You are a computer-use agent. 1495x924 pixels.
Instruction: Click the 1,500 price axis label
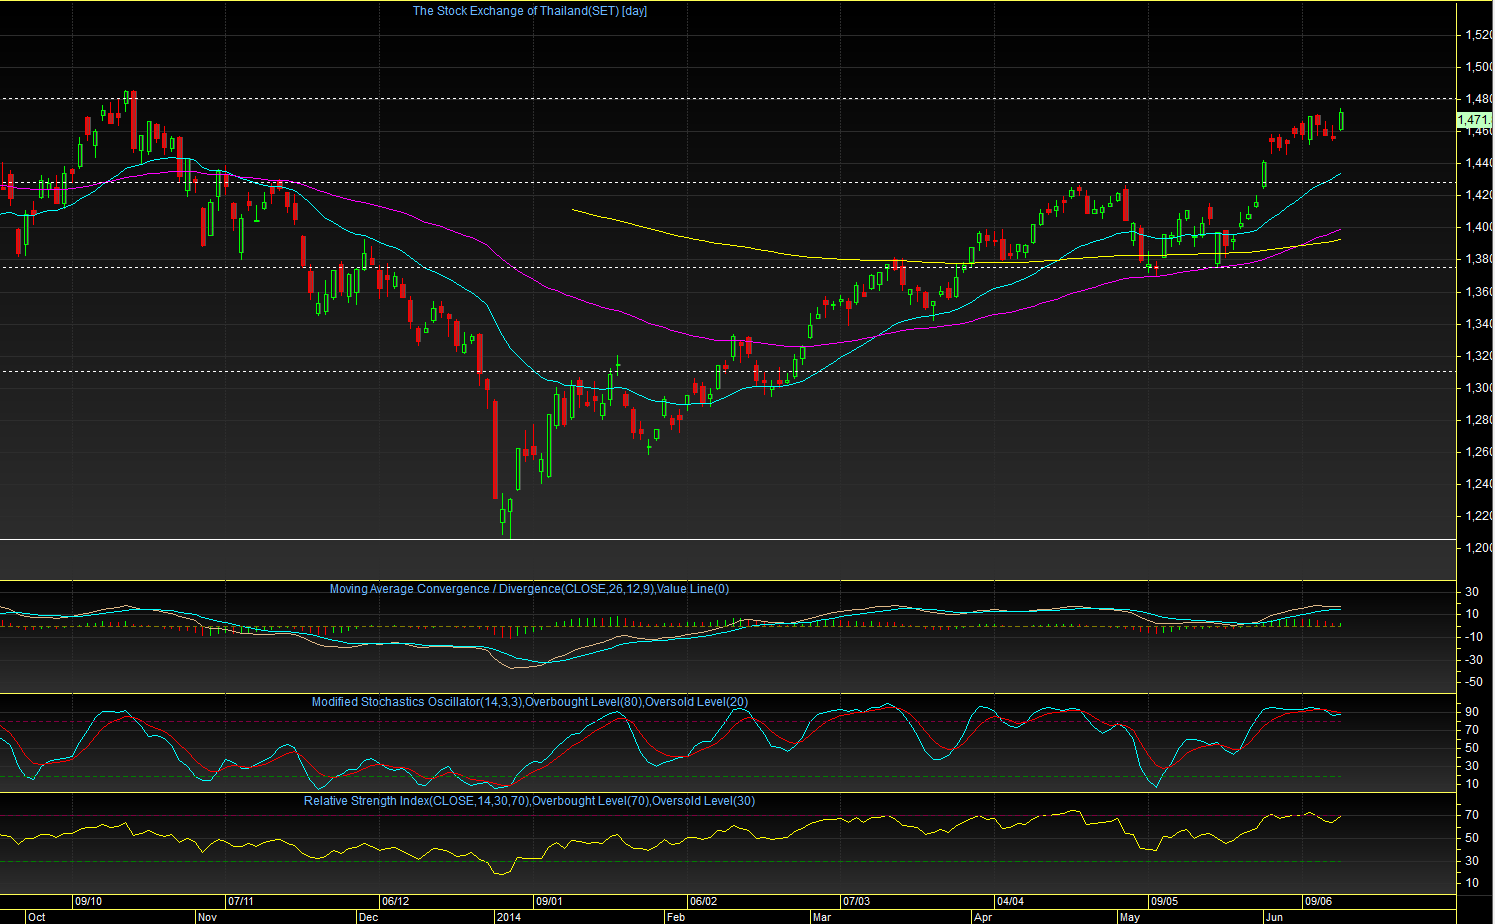tap(1479, 67)
